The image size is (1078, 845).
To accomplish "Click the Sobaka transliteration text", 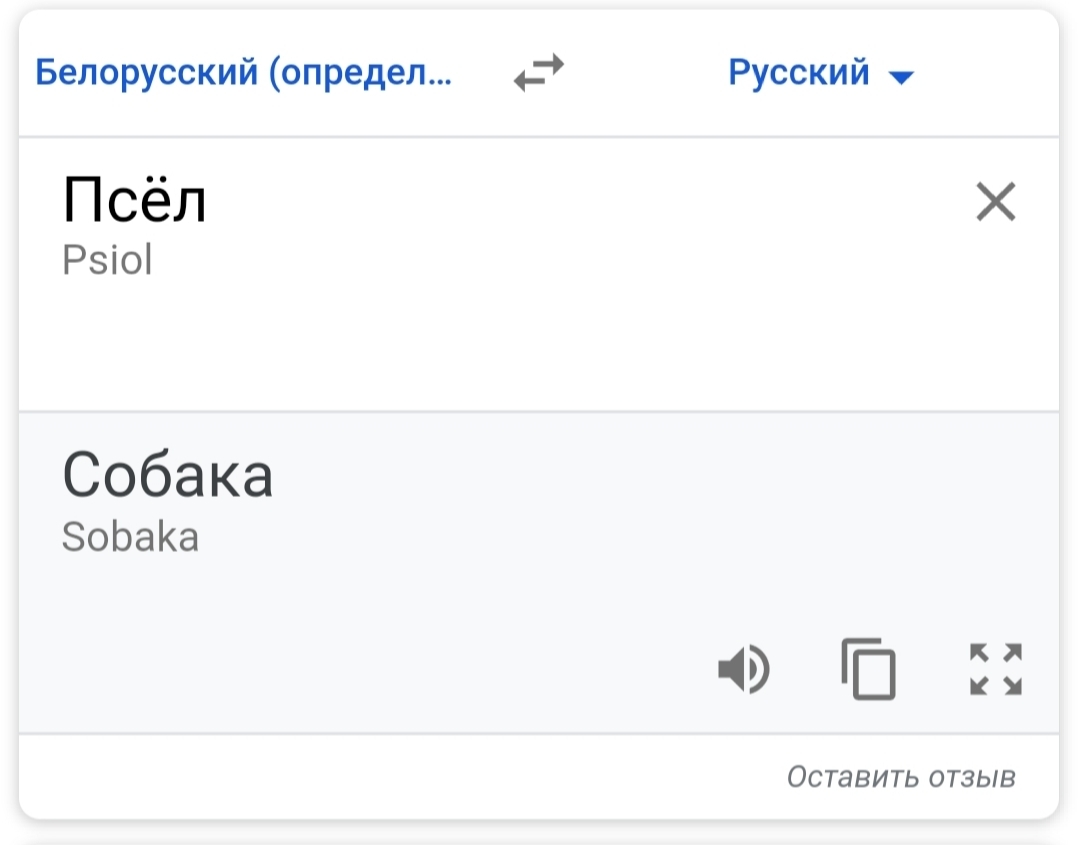I will tap(131, 537).
